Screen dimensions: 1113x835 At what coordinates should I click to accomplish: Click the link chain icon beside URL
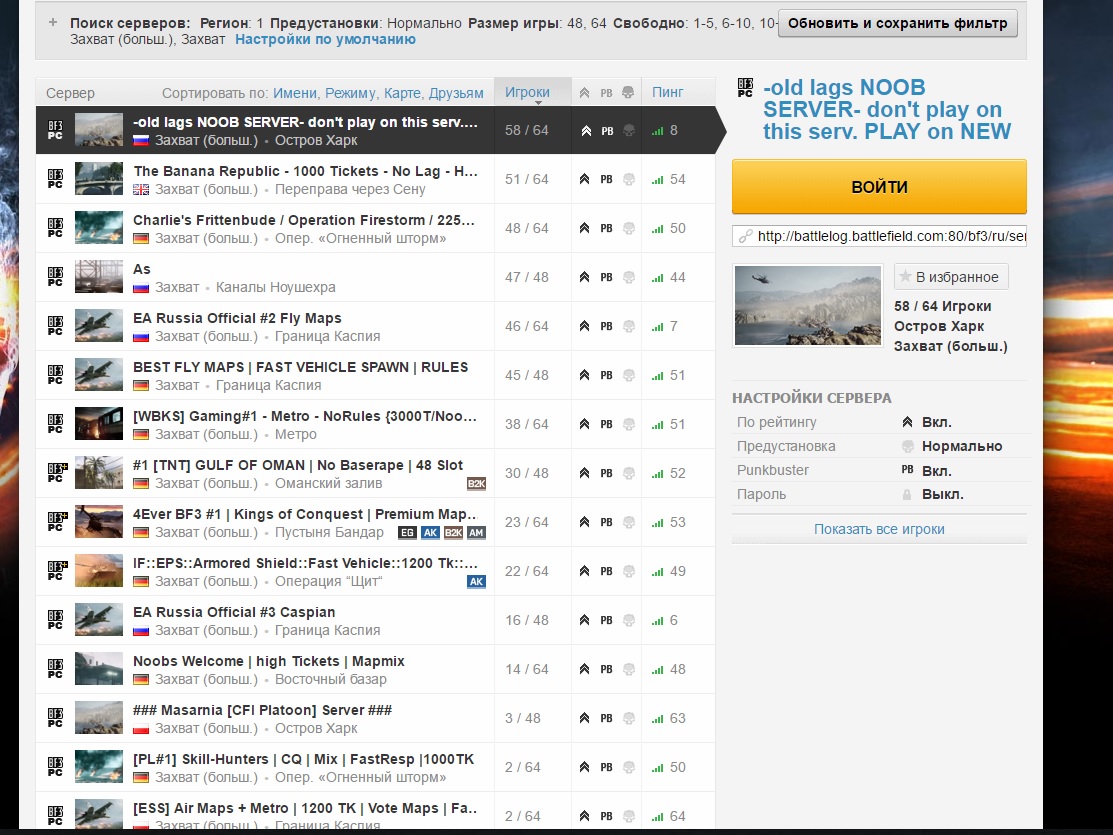pos(745,236)
